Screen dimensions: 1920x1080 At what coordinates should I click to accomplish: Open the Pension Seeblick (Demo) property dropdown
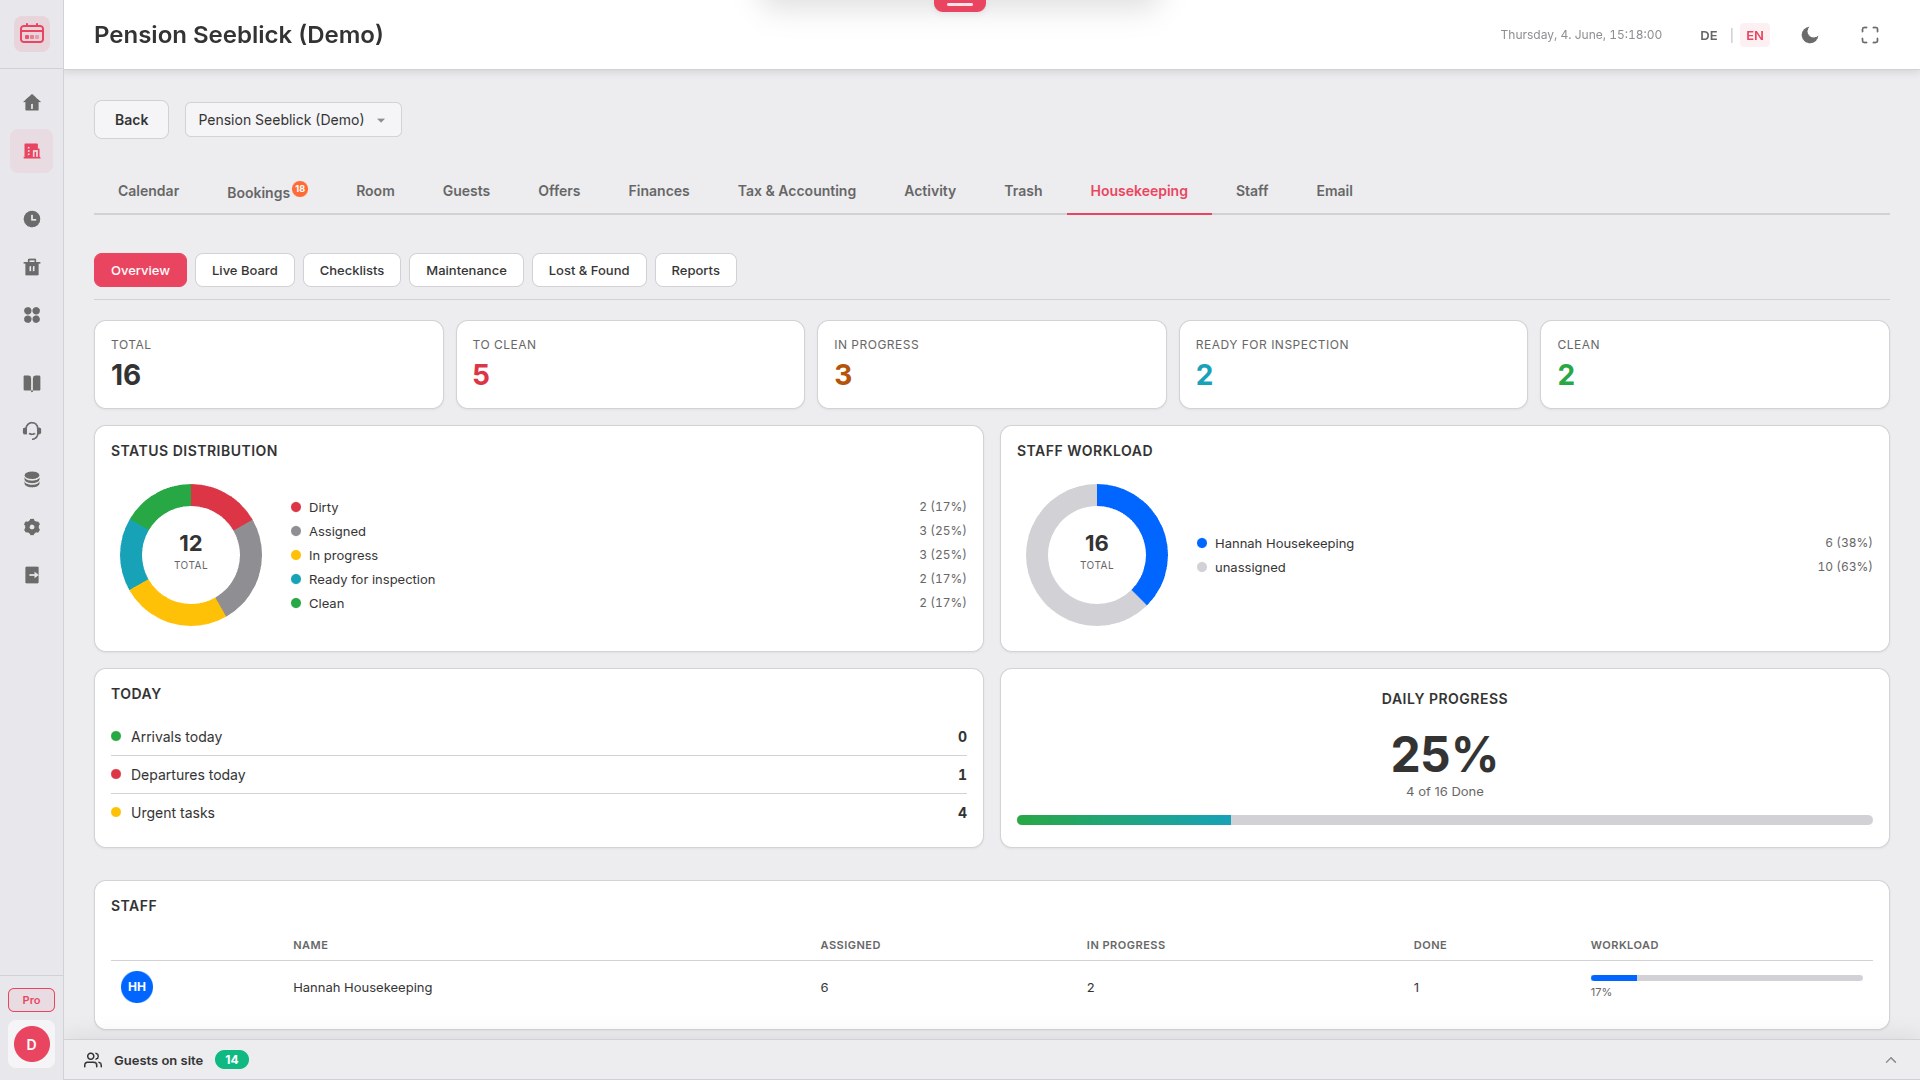pyautogui.click(x=293, y=120)
